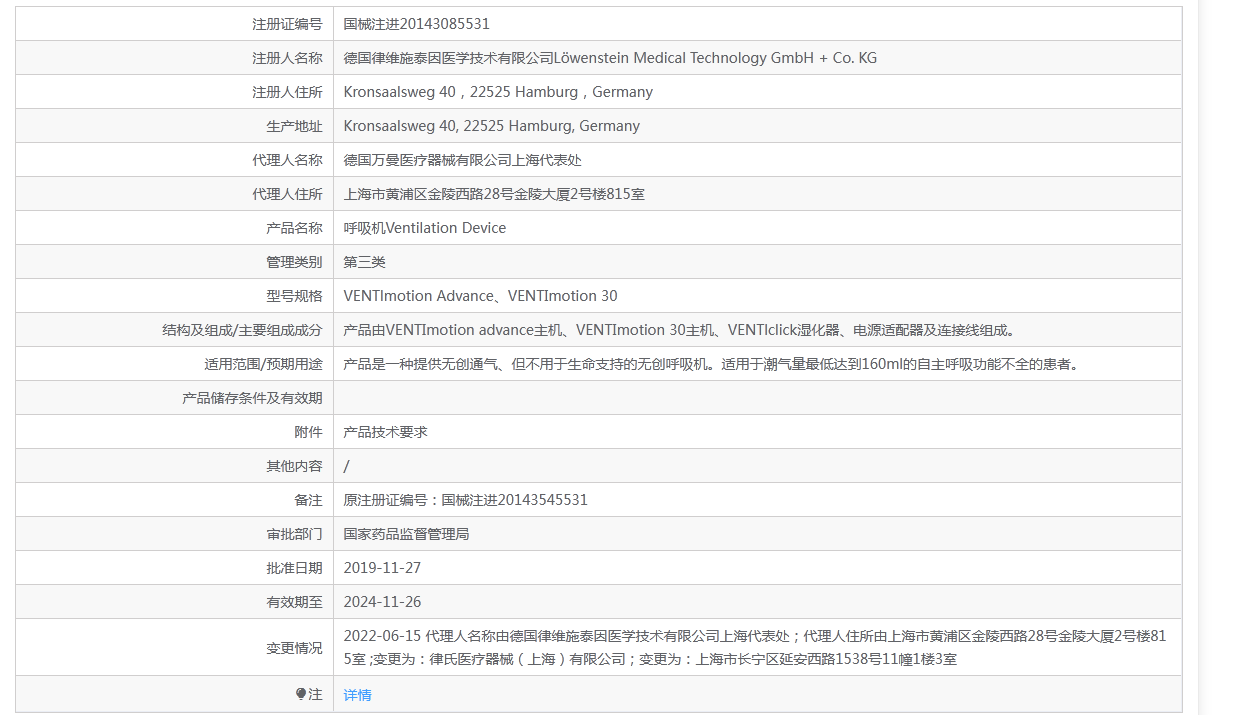Screen dimensions: 1247x715
Task: Click the 代理人名称 label
Action: pos(287,160)
